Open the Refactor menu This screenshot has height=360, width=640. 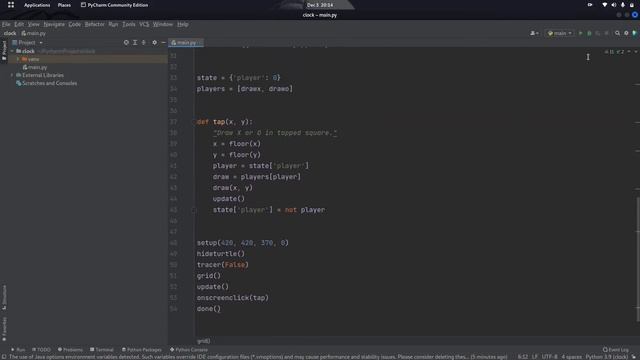coord(95,24)
